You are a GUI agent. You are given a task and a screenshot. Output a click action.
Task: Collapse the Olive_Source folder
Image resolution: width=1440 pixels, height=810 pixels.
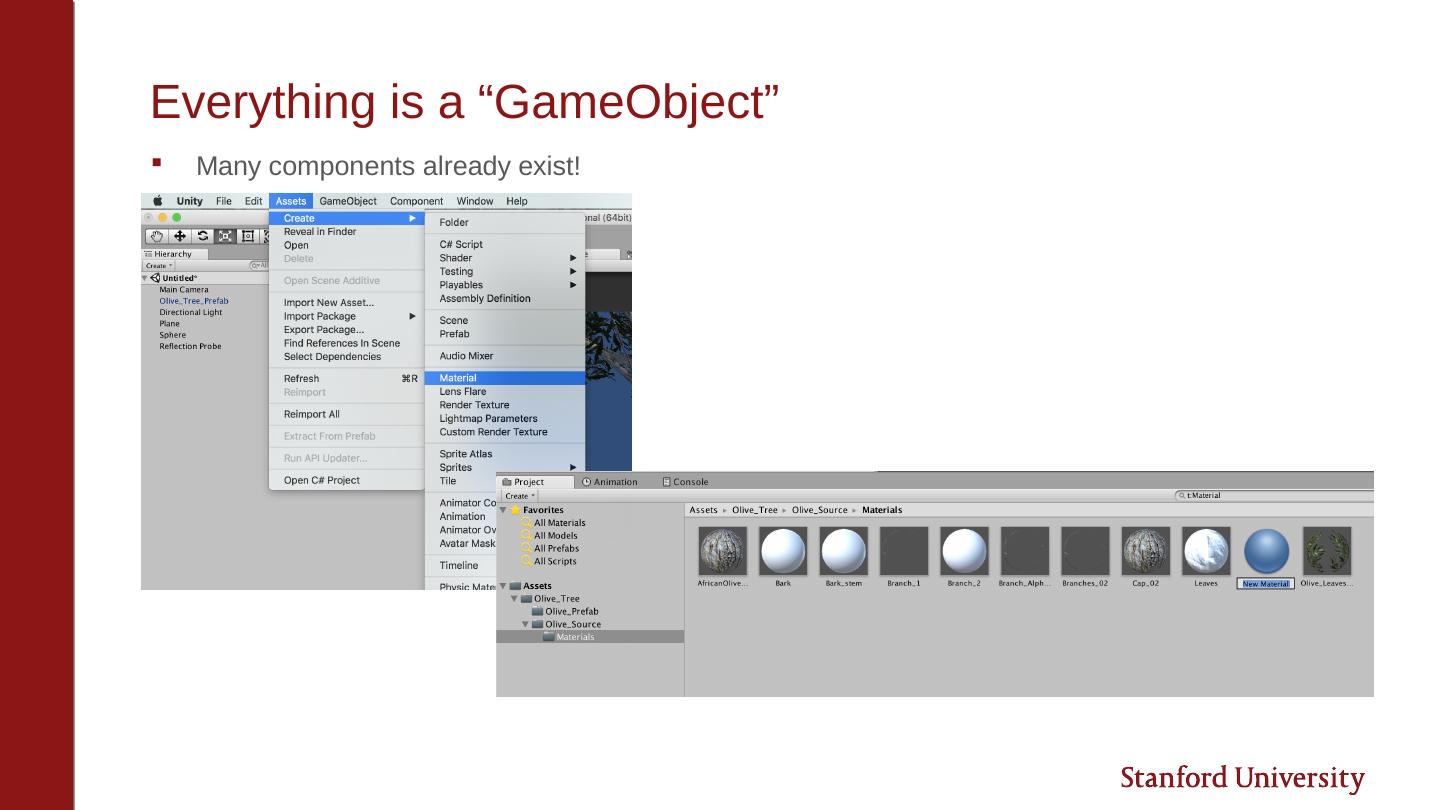[526, 624]
